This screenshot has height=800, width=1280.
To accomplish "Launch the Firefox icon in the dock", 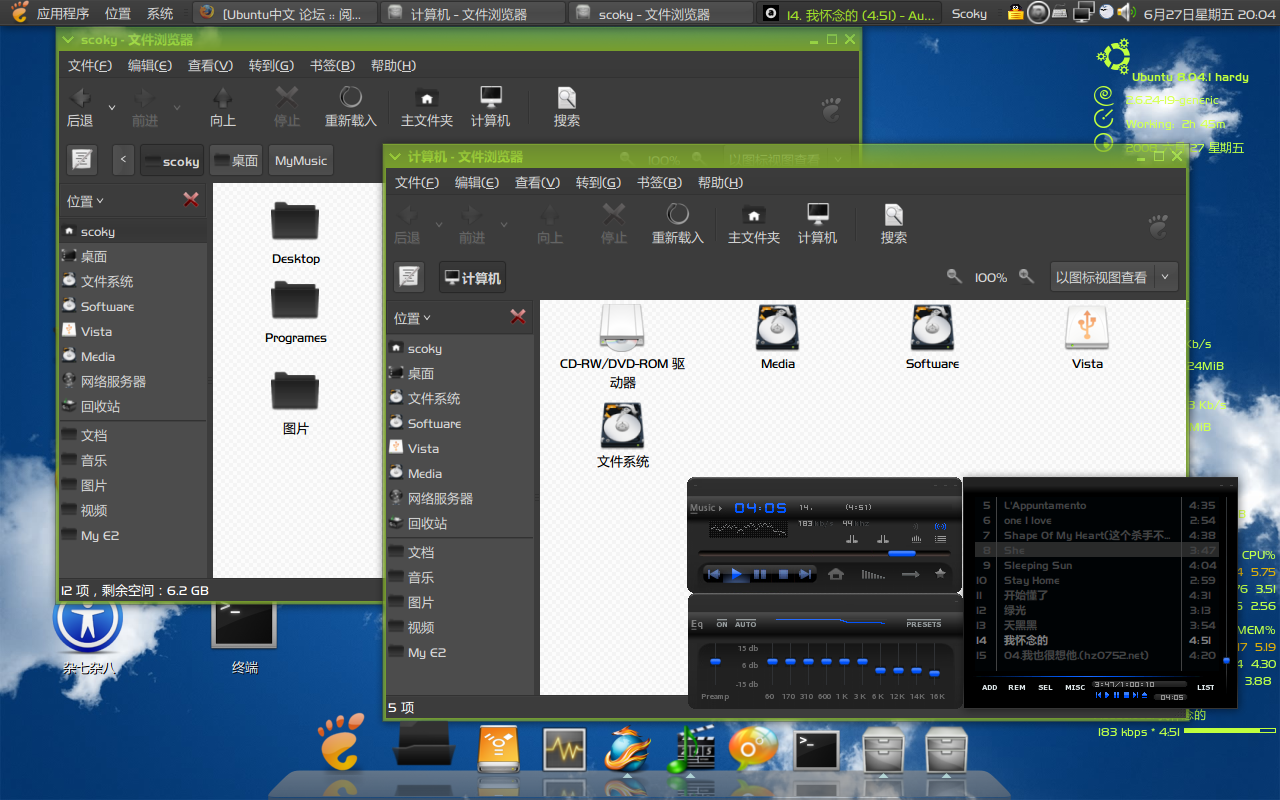I will 628,750.
